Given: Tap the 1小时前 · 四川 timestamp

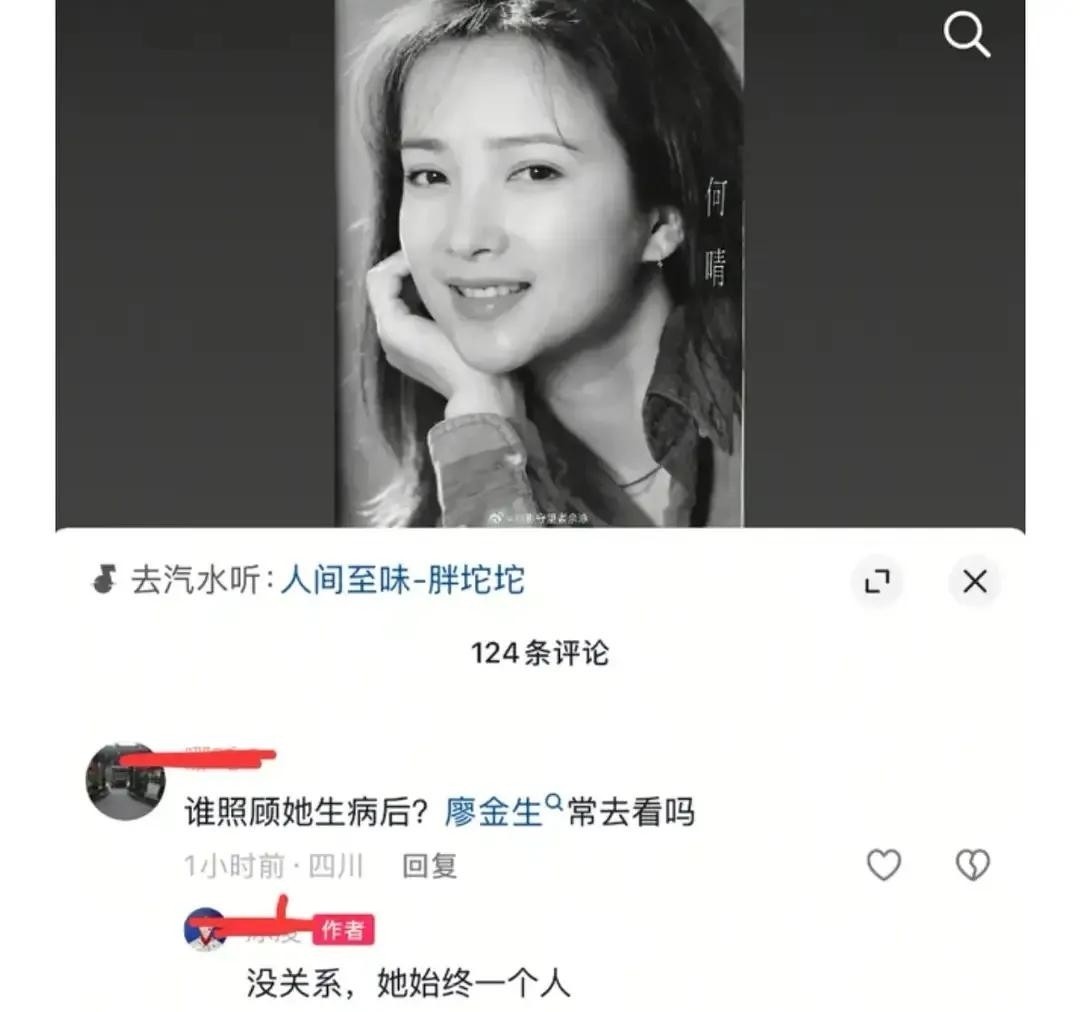Looking at the screenshot, I should [273, 866].
